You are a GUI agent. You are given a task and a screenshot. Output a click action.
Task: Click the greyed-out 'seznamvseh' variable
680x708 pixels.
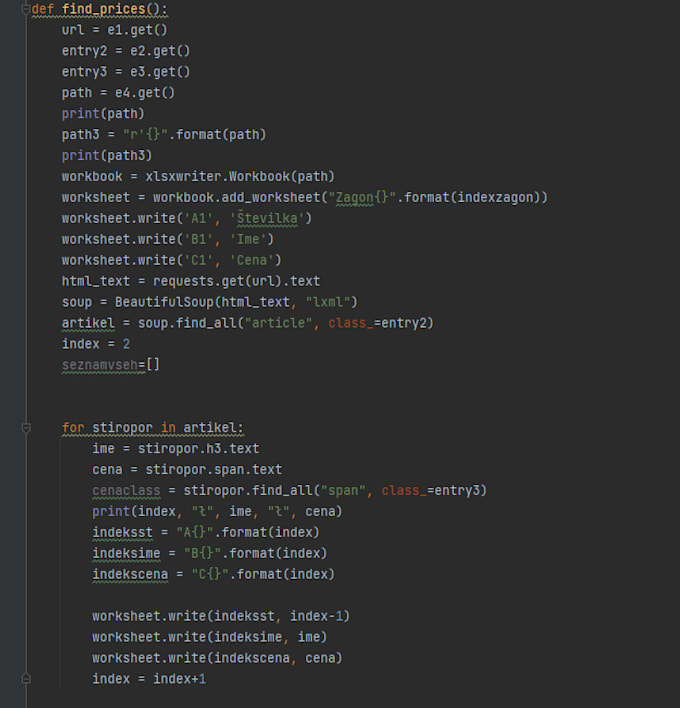[x=99, y=365]
